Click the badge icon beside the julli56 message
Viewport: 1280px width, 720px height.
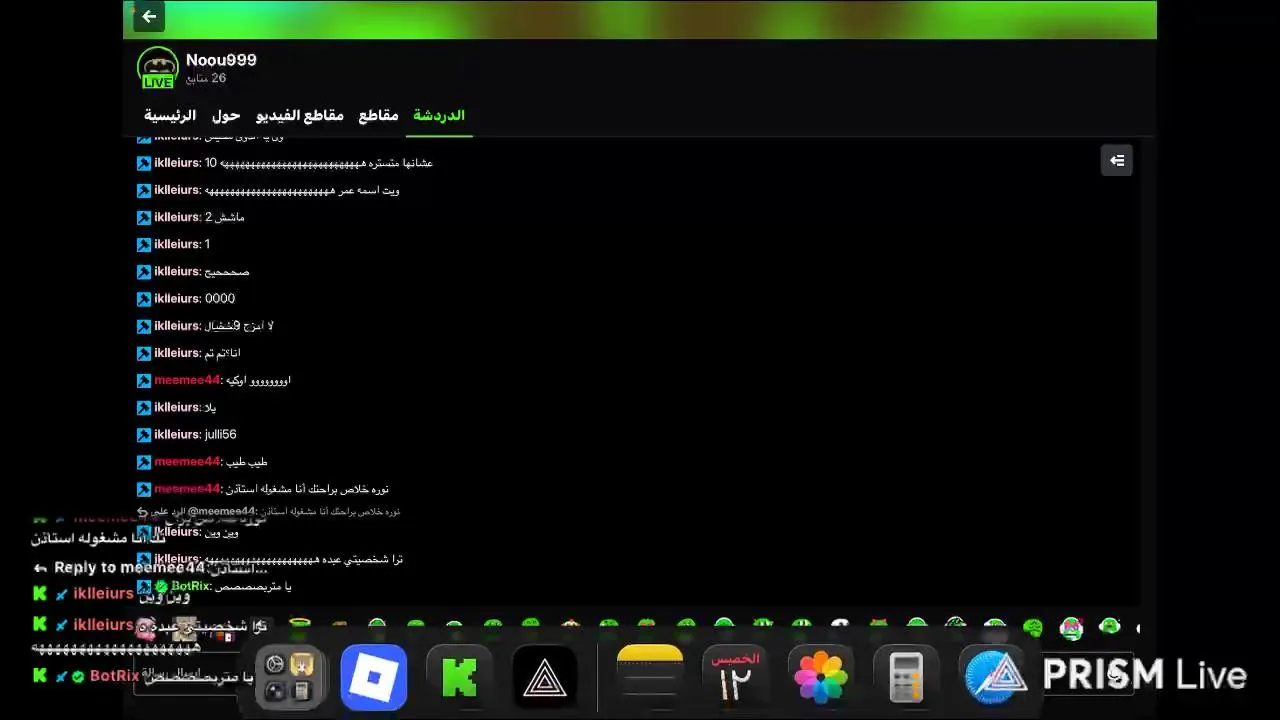(144, 435)
